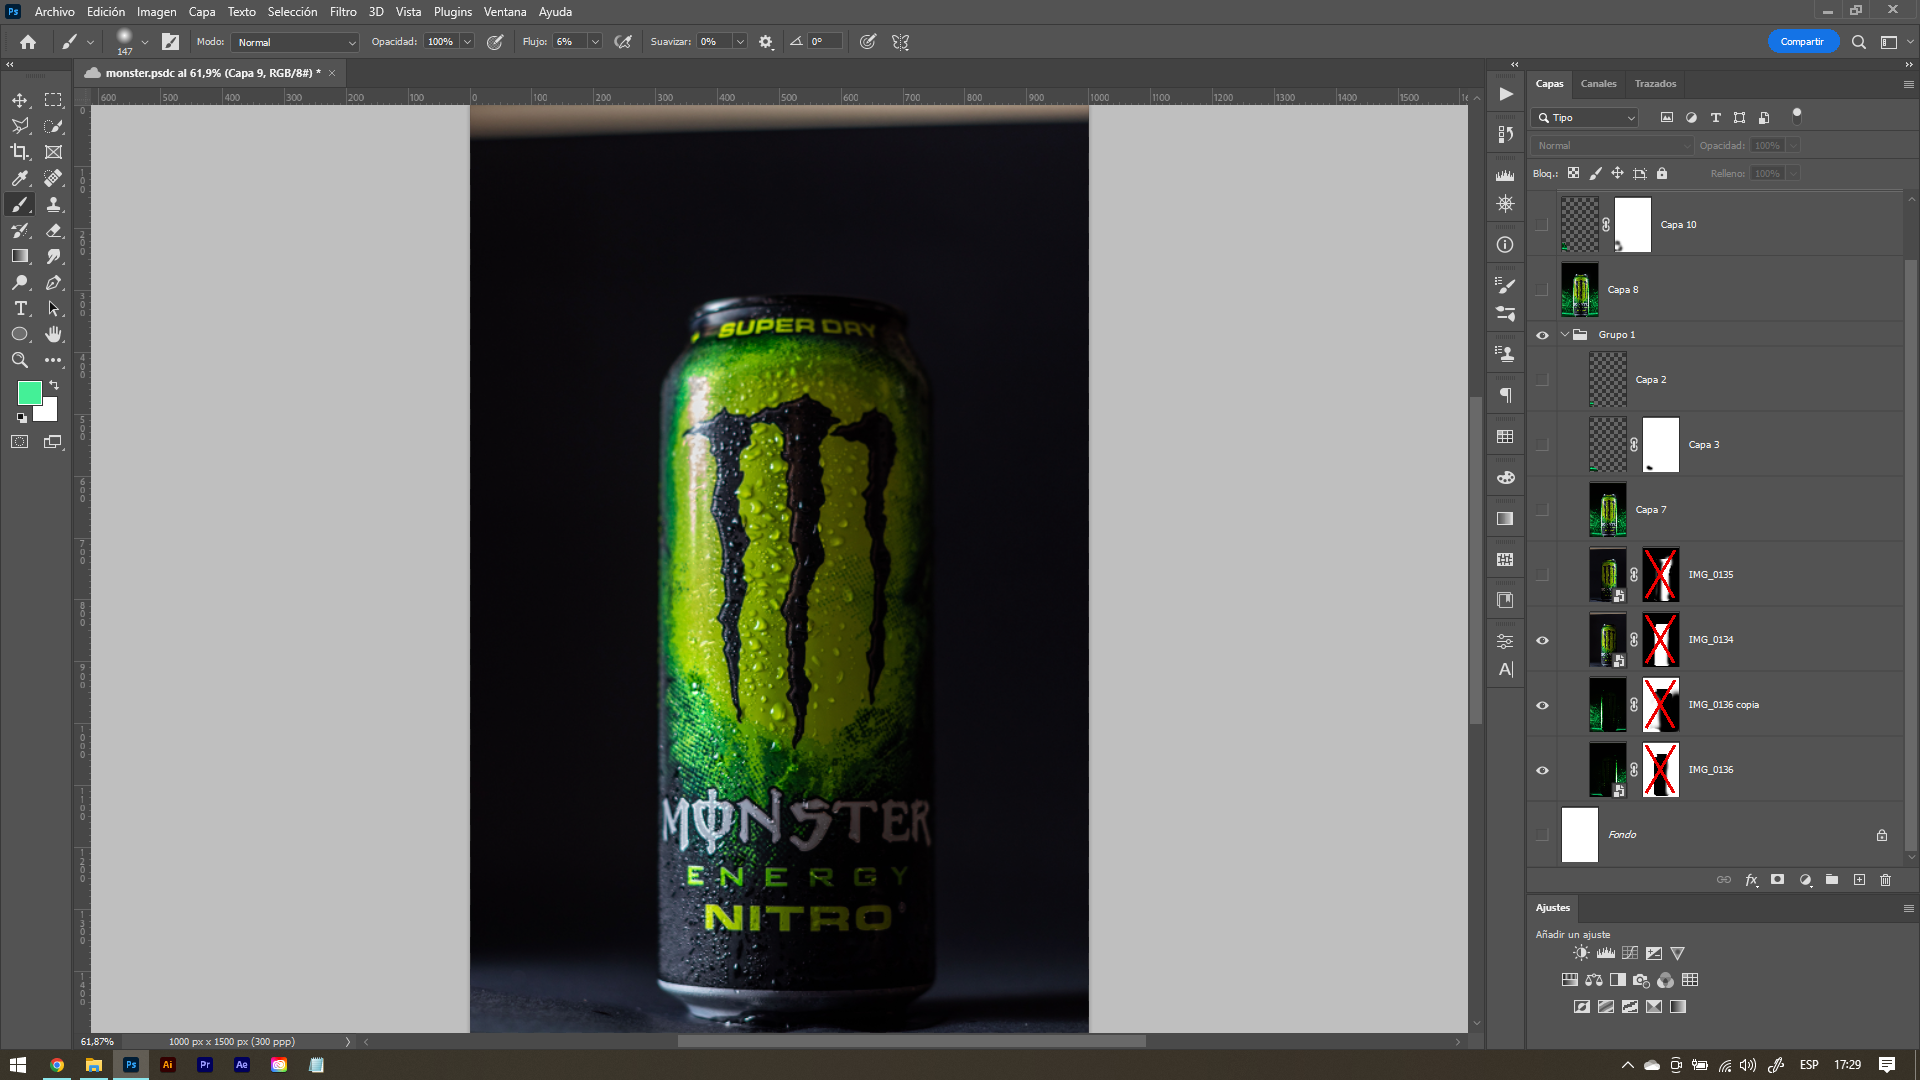1920x1080 pixels.
Task: Select the Crop tool
Action: 20,152
